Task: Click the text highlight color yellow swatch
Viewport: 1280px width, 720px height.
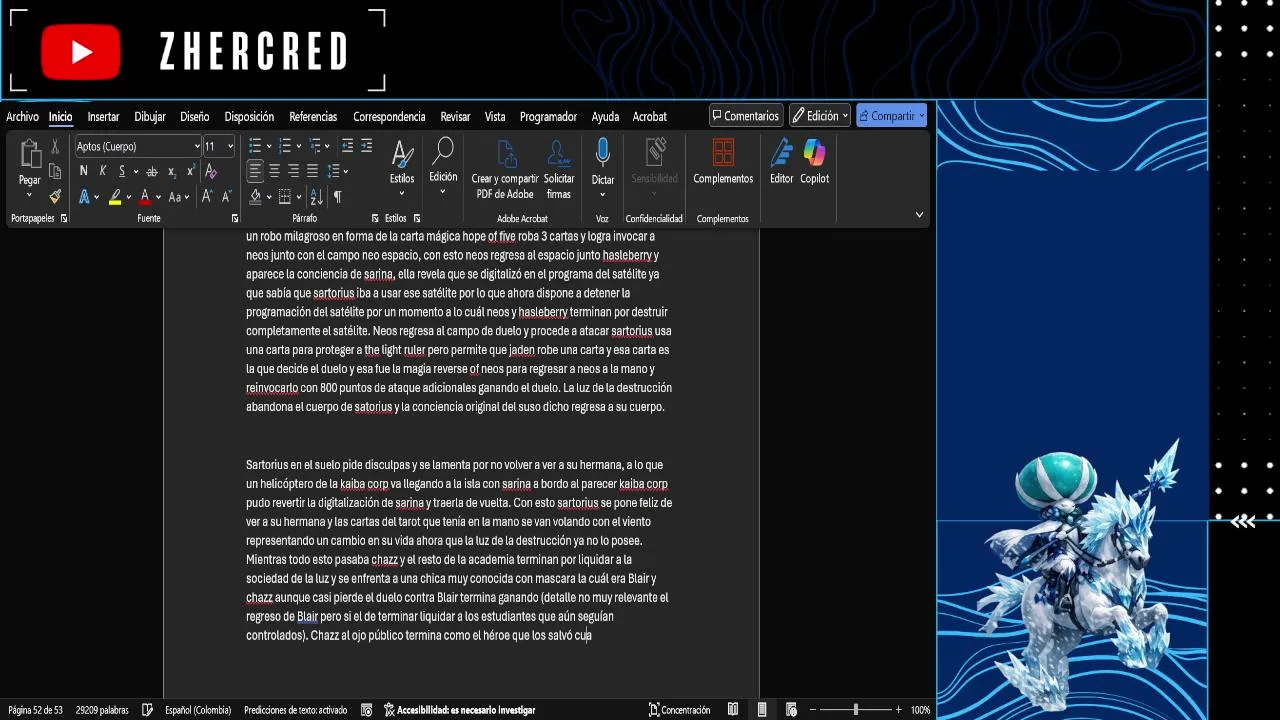Action: pos(115,197)
